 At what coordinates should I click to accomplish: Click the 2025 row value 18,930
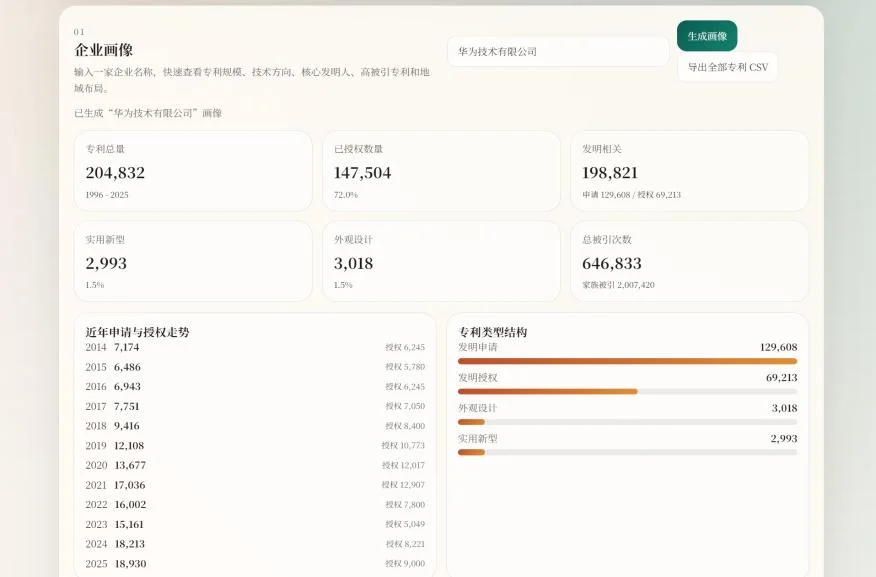130,564
